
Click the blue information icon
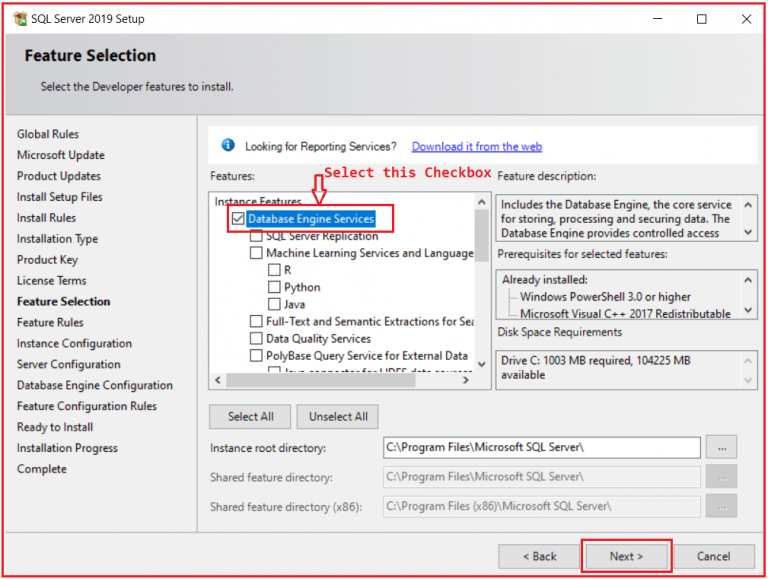point(228,145)
